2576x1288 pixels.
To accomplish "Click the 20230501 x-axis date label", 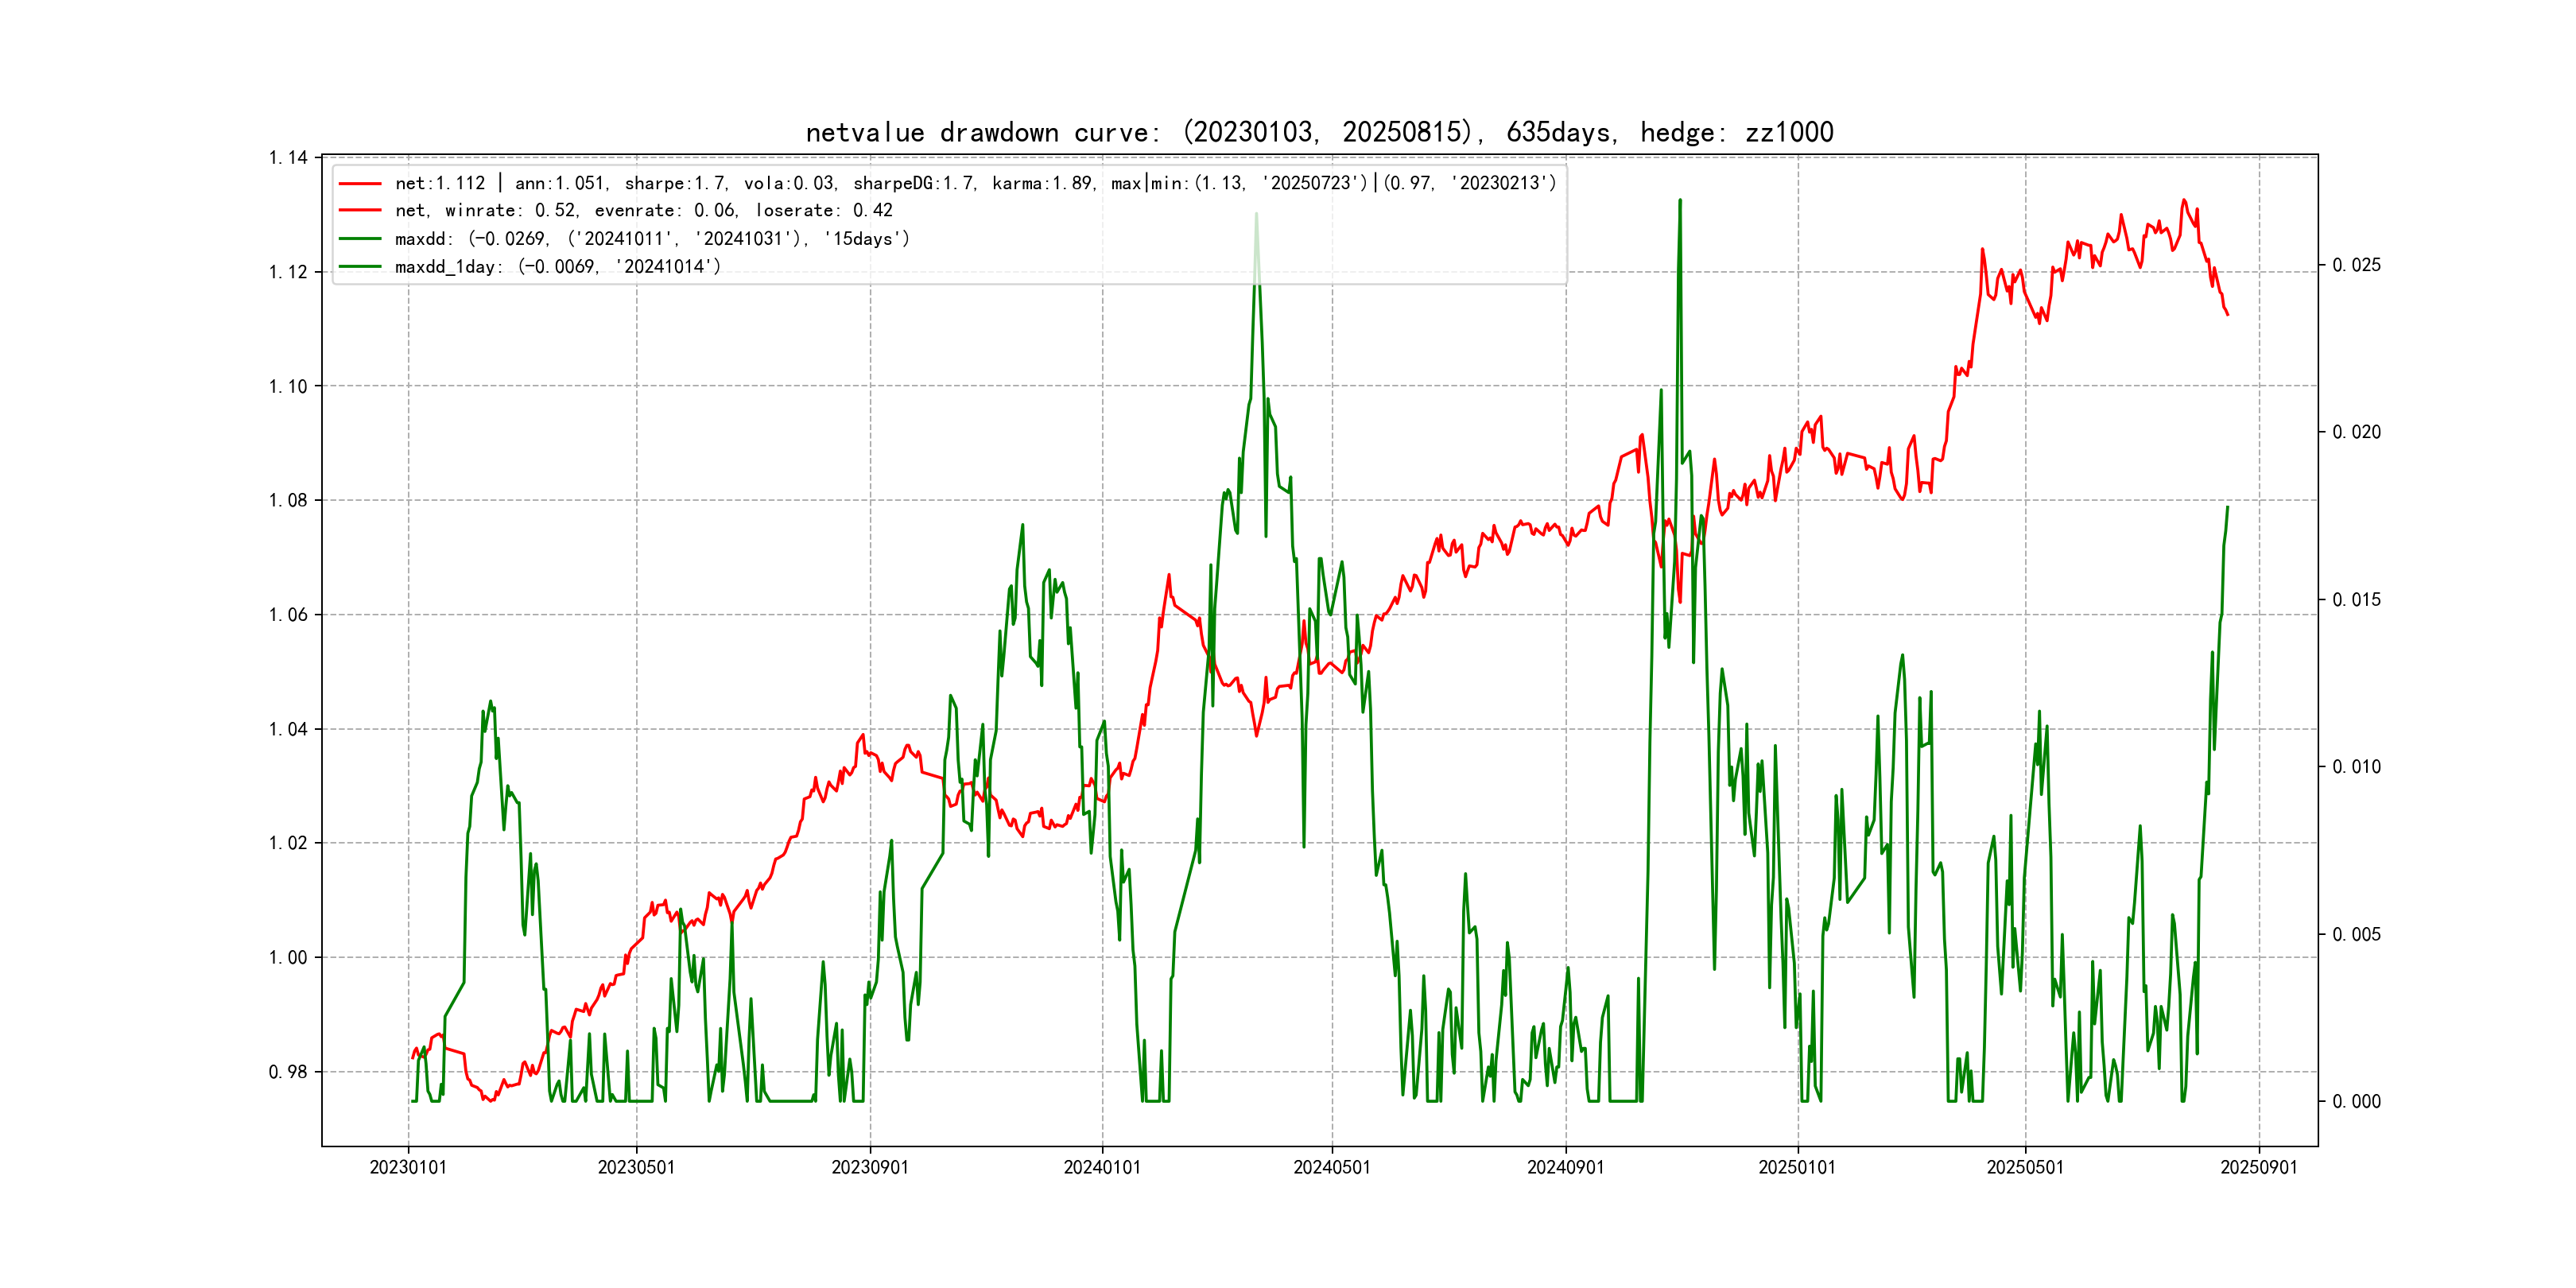I will (x=636, y=1167).
